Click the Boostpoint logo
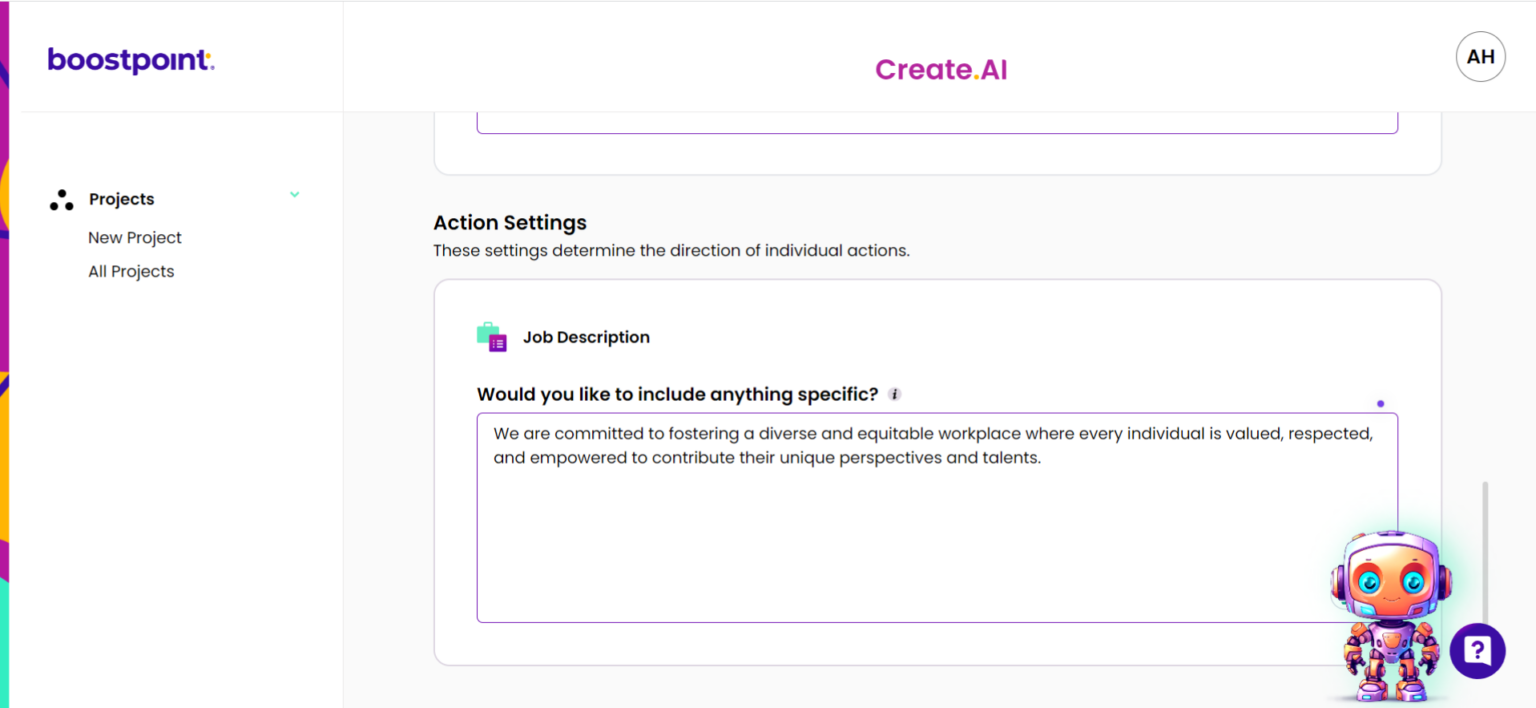 click(x=130, y=60)
